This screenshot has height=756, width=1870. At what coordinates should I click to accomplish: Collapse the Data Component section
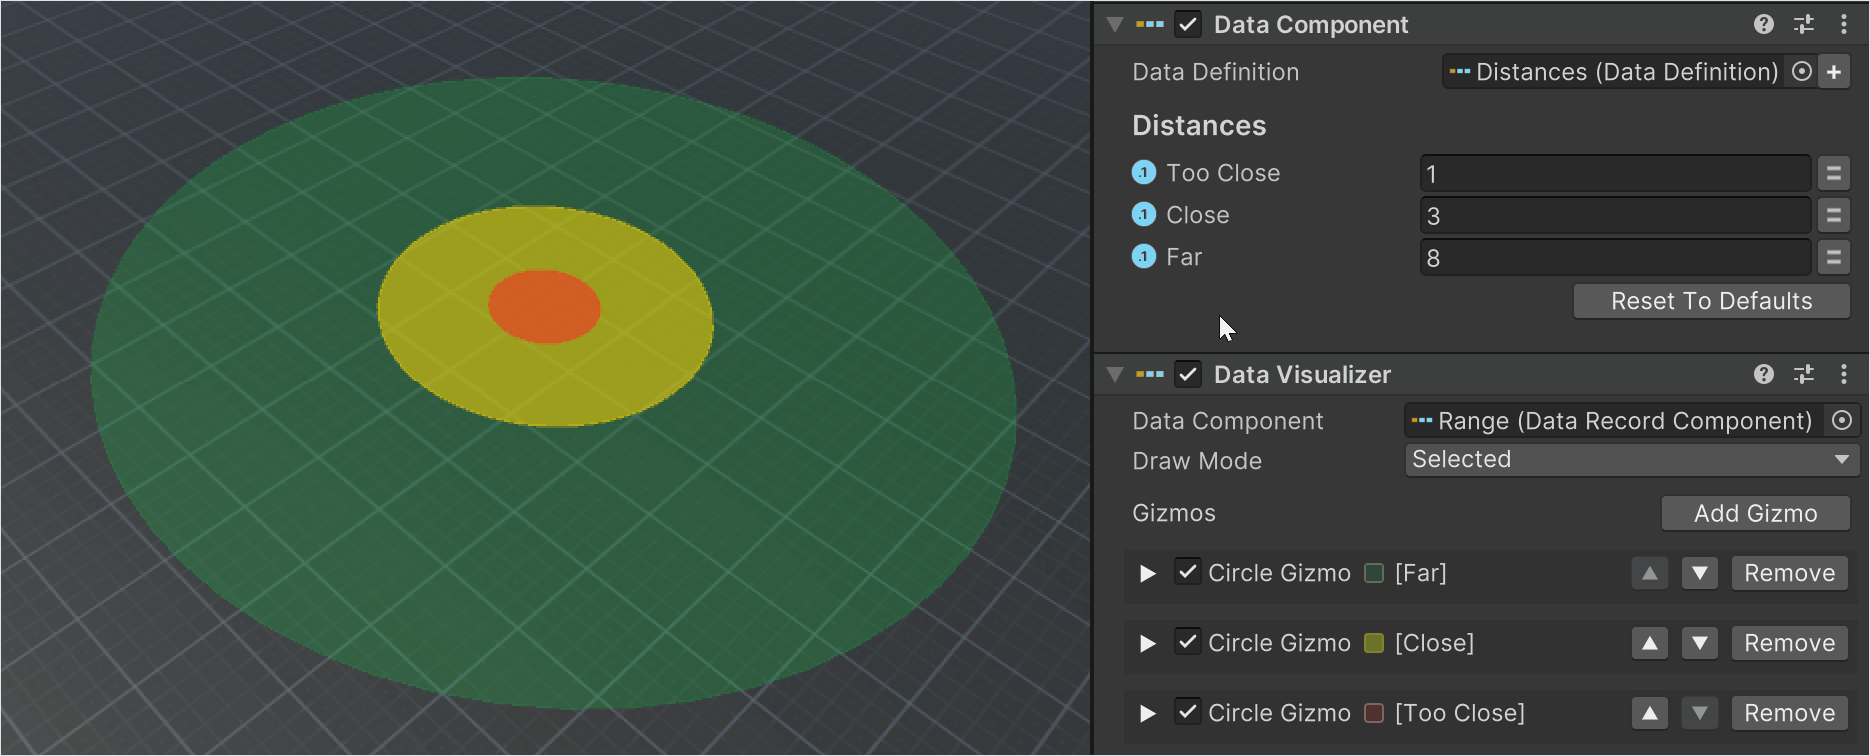coord(1115,24)
